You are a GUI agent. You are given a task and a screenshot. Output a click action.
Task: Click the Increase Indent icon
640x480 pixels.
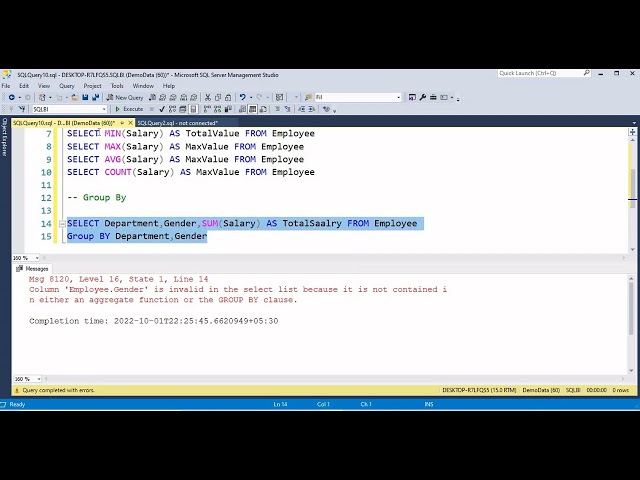pos(312,109)
